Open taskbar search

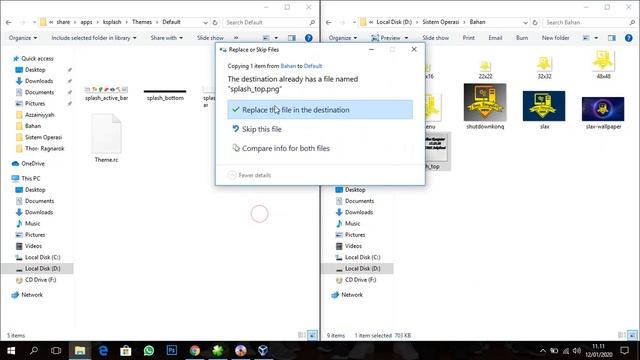click(x=34, y=351)
